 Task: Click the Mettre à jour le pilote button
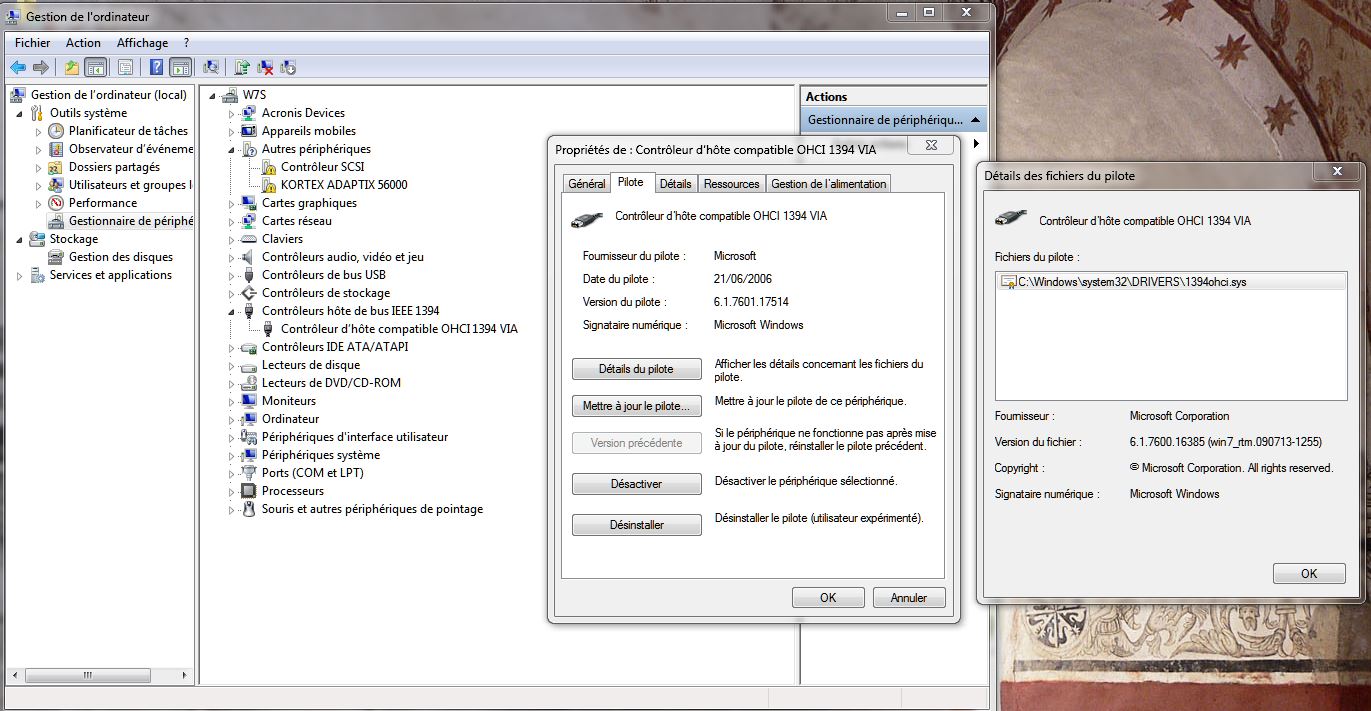tap(636, 406)
